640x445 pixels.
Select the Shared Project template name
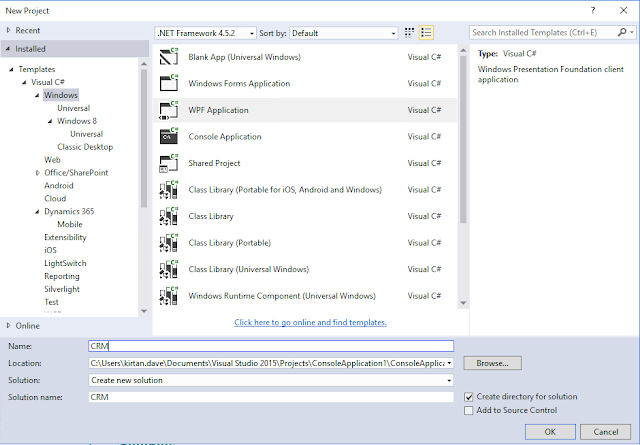[214, 163]
